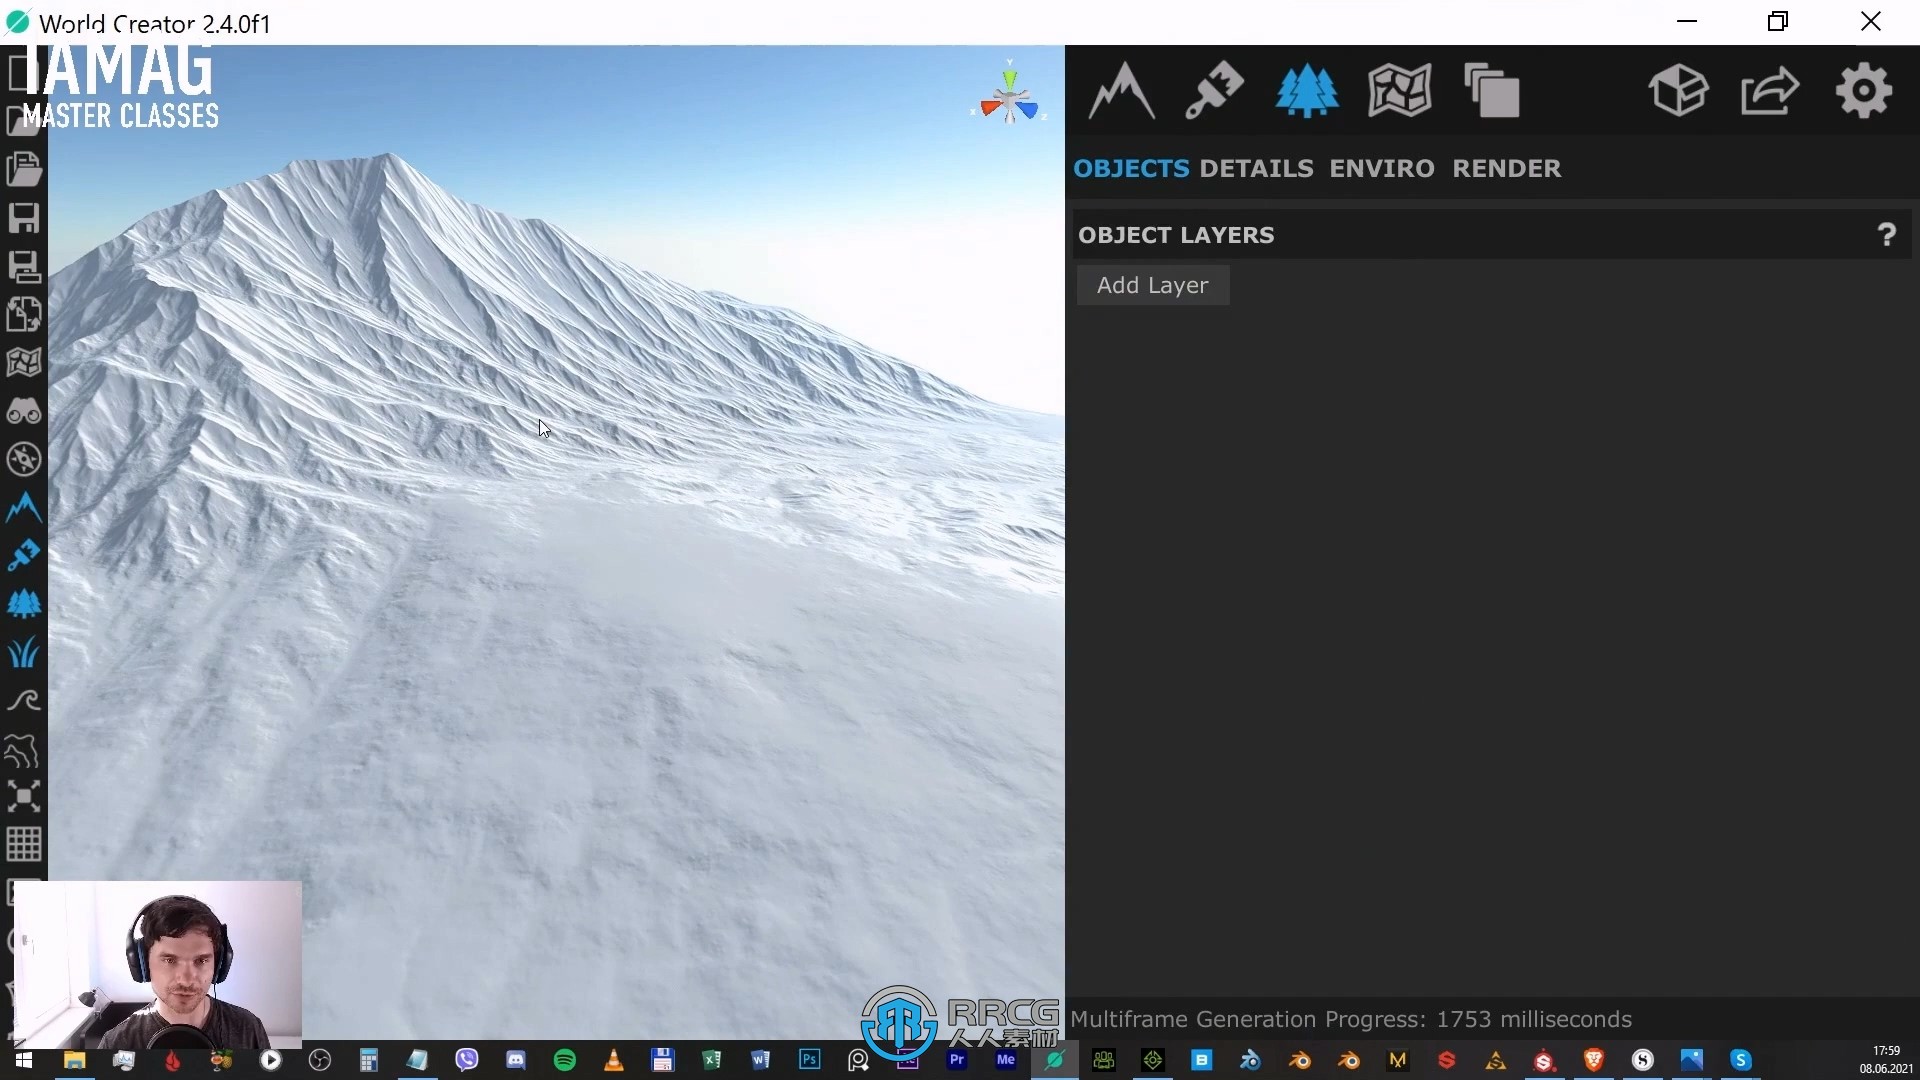
Task: Select the paint brush texturing icon in top toolbar
Action: click(1214, 91)
